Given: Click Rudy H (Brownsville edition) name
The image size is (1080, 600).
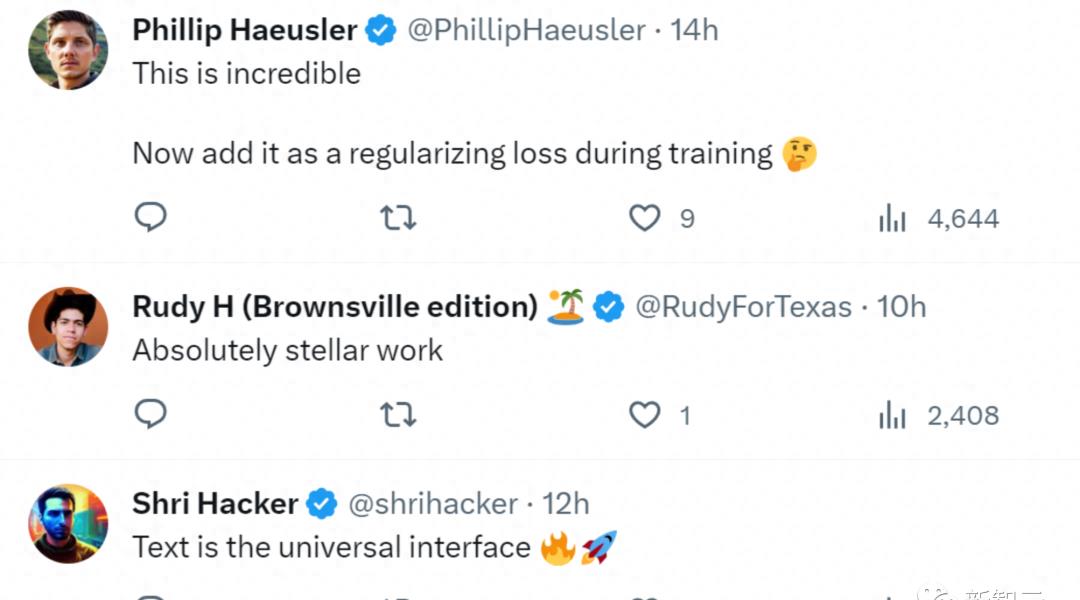Looking at the screenshot, I should pos(335,306).
